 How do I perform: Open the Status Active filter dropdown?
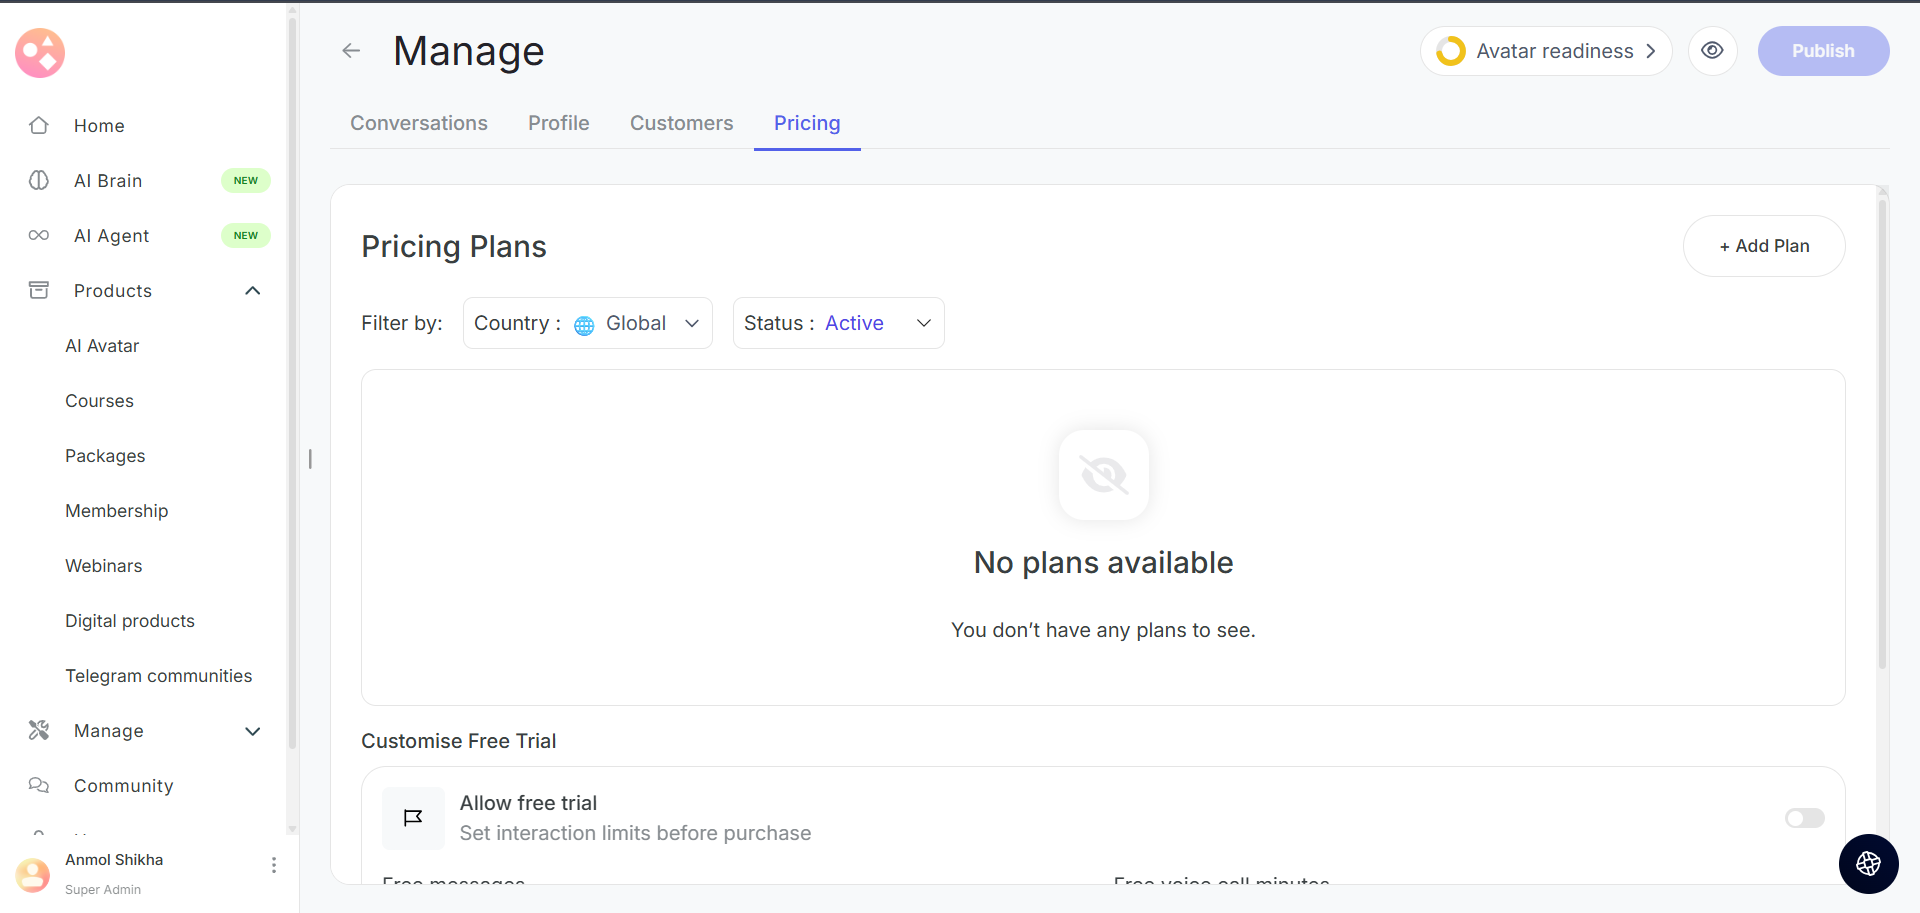(838, 323)
